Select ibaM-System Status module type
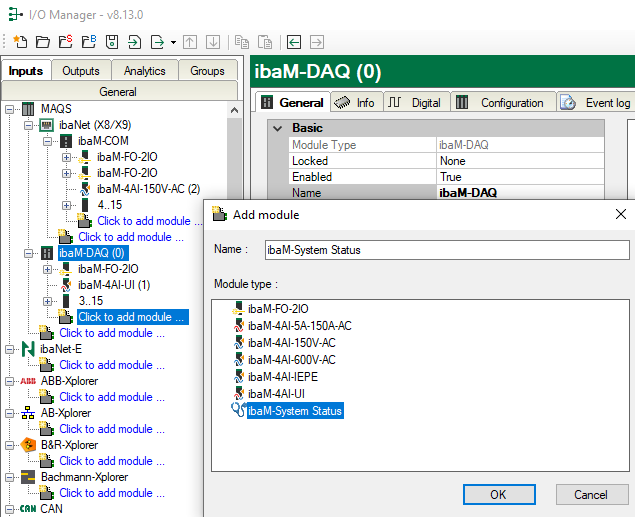Image resolution: width=635 pixels, height=517 pixels. click(x=295, y=411)
